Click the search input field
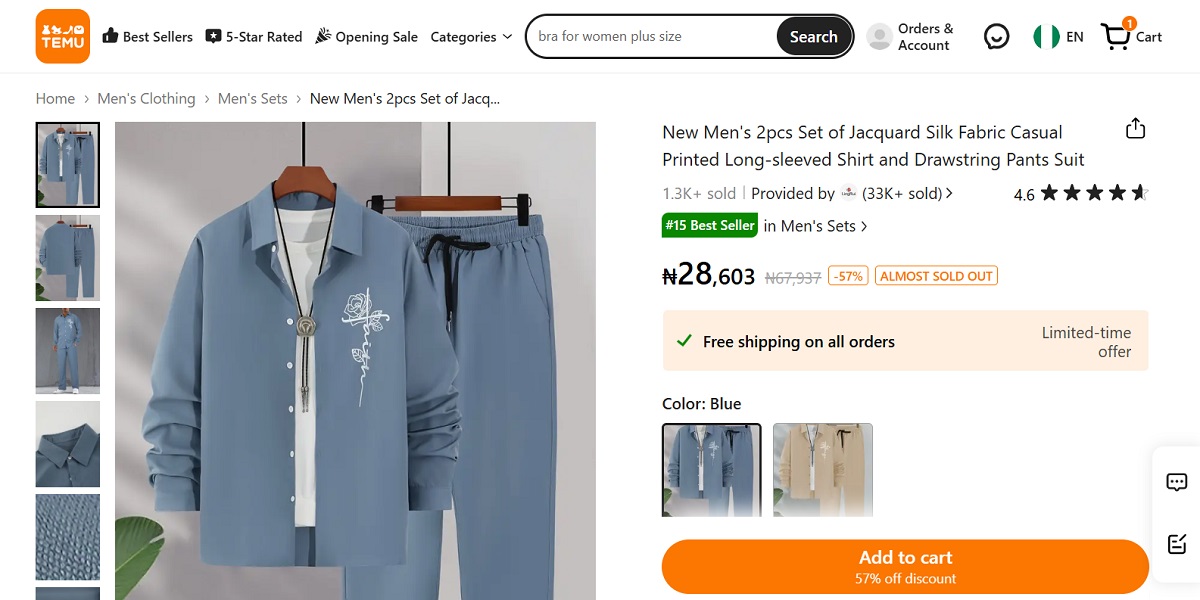The width and height of the screenshot is (1200, 600). (x=650, y=37)
